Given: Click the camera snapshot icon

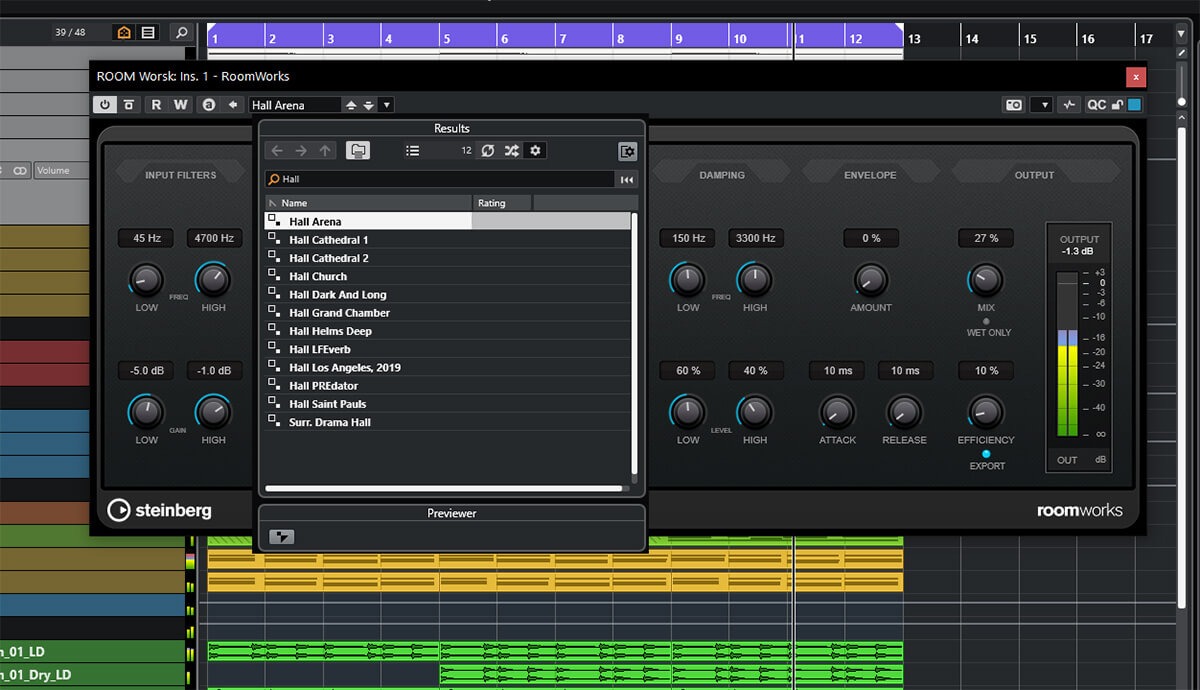Looking at the screenshot, I should [1014, 105].
